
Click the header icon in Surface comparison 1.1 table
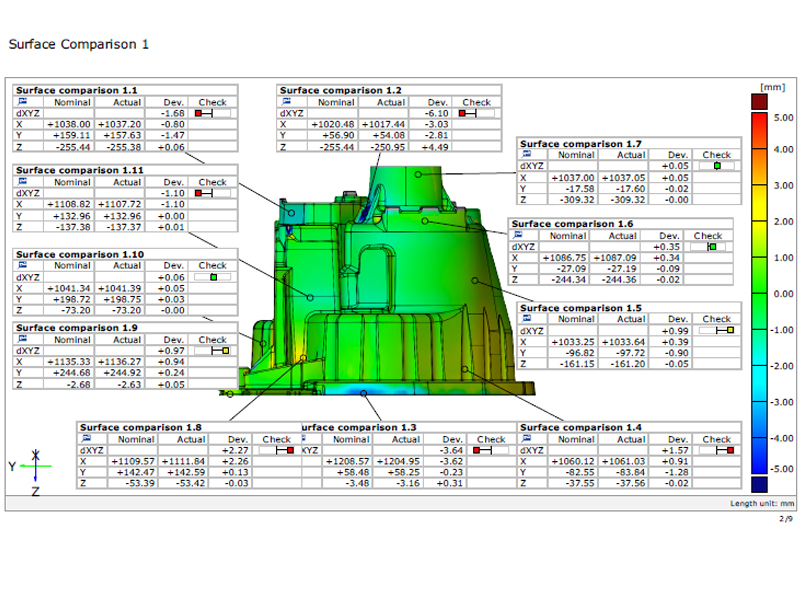[x=21, y=102]
